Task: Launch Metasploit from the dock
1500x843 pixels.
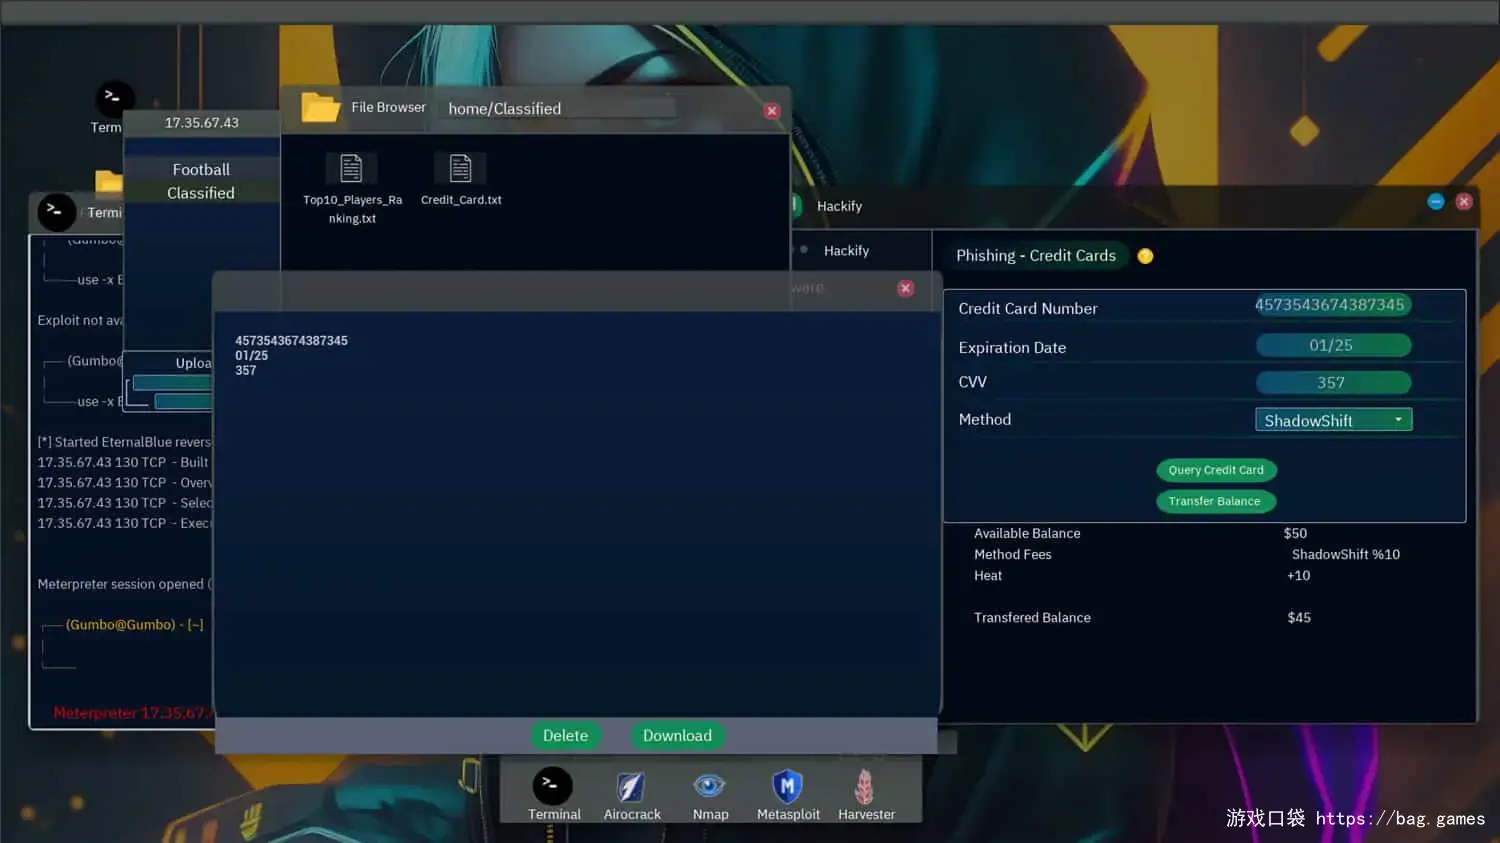Action: [787, 786]
